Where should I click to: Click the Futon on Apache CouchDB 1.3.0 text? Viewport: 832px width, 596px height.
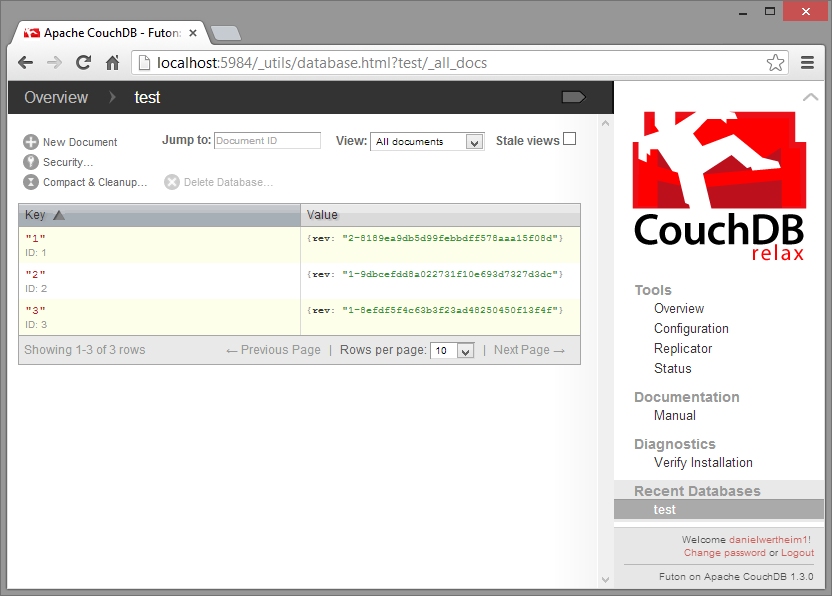click(736, 577)
